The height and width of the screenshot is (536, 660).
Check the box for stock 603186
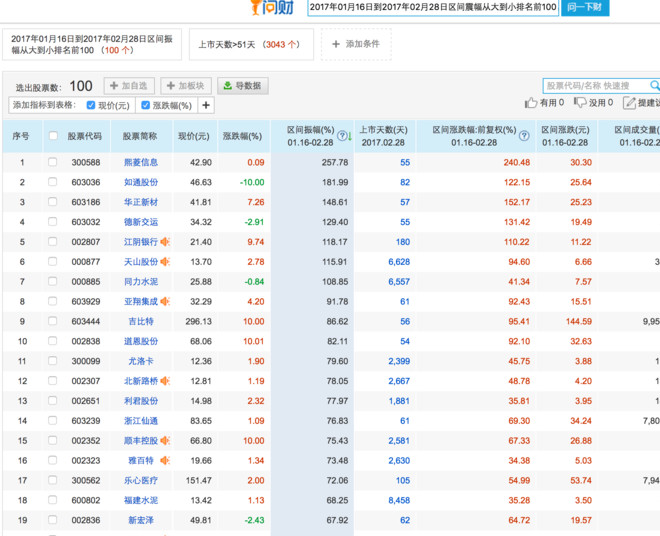click(52, 202)
